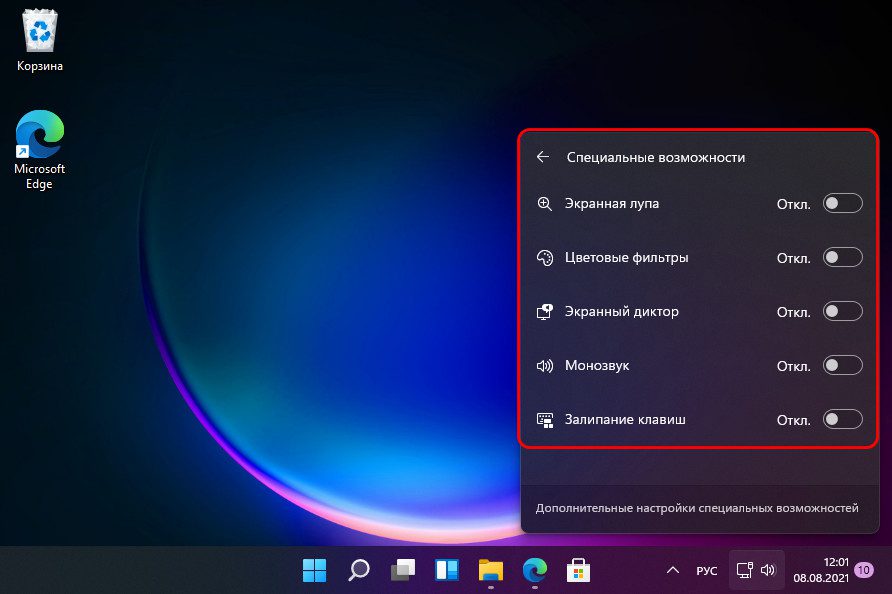
Task: Open the Widgets panel from taskbar
Action: click(447, 570)
